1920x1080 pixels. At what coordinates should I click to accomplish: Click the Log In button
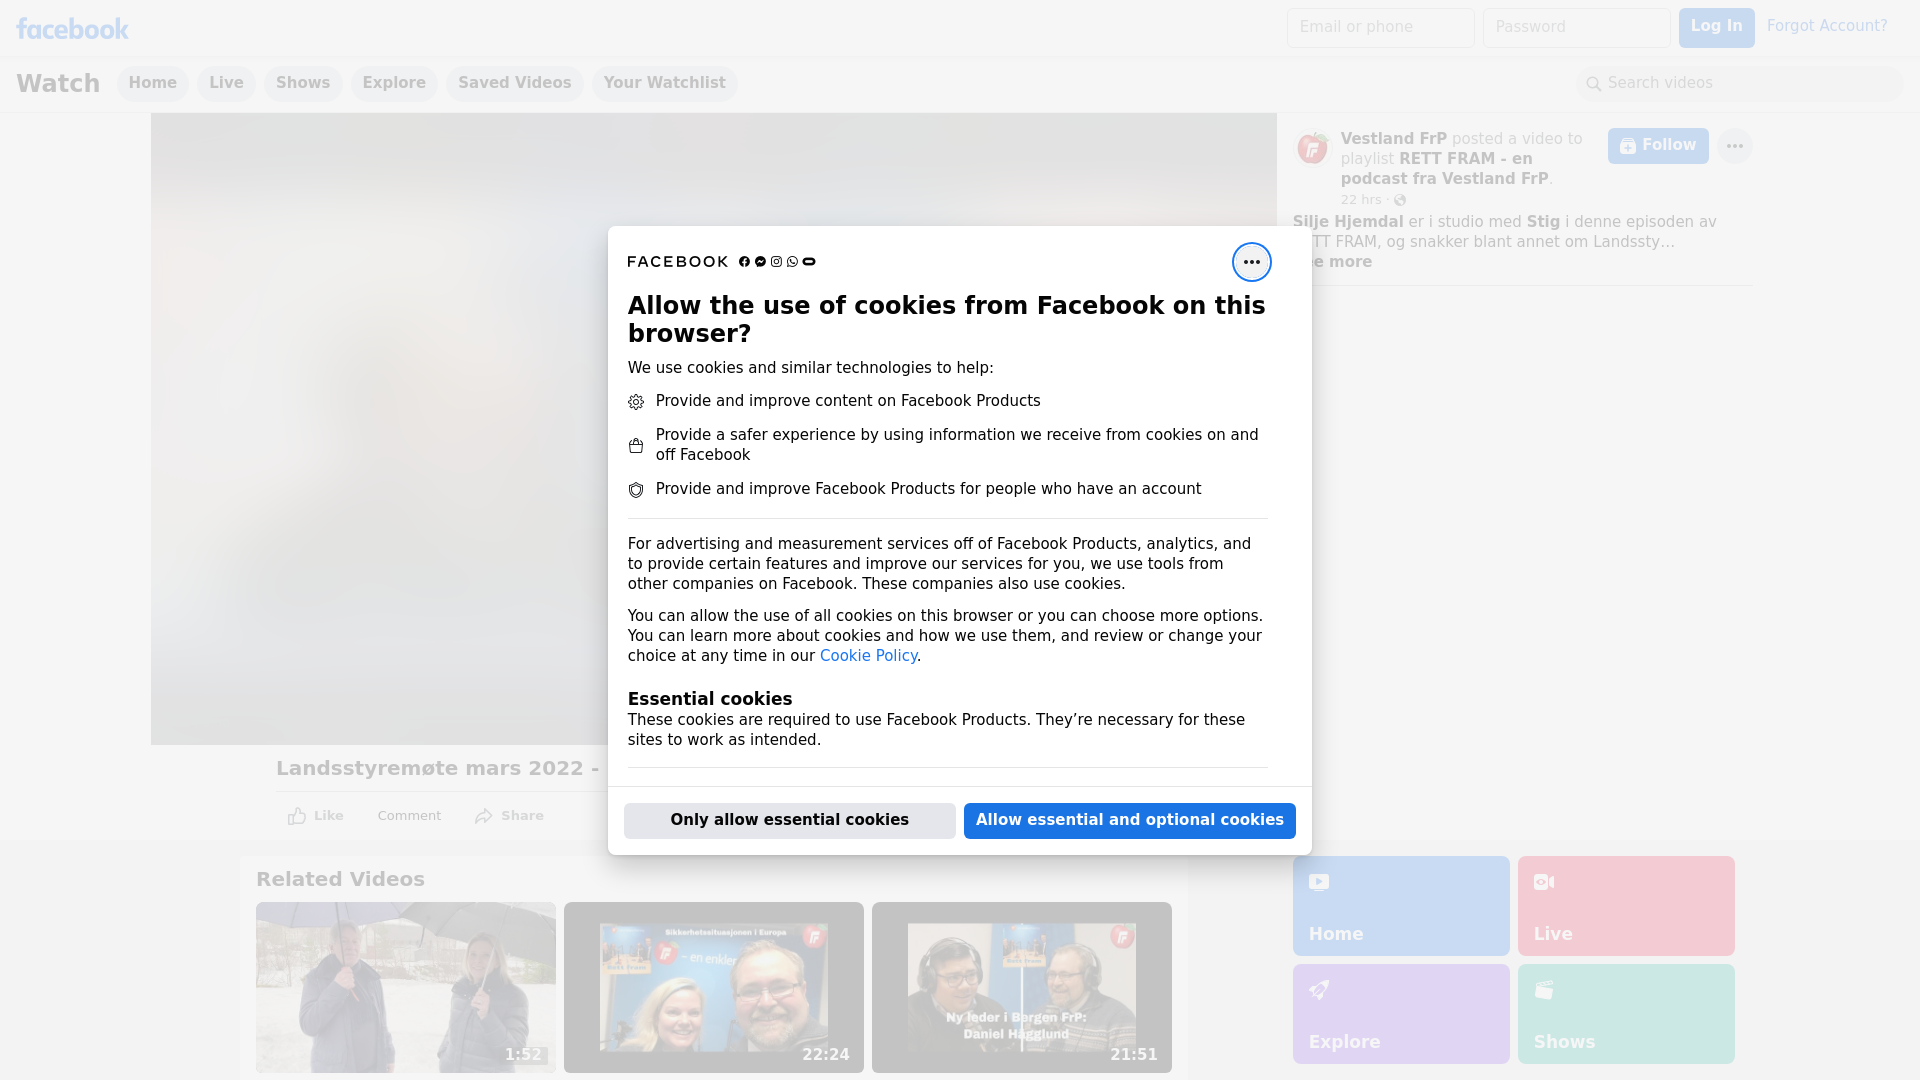tap(1716, 27)
